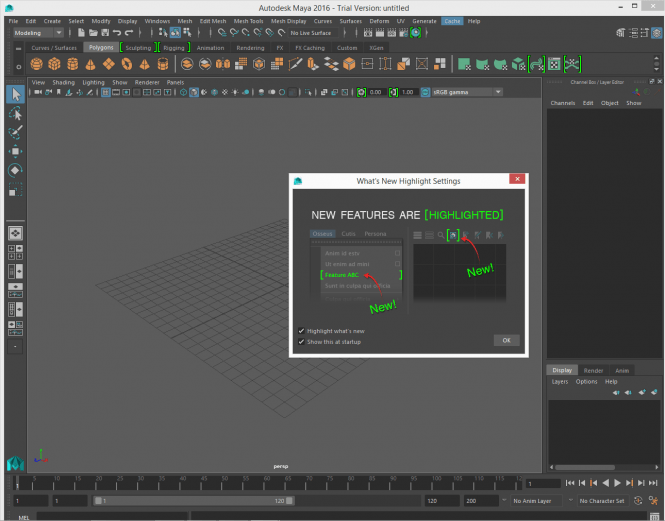
Task: Click the current frame input field
Action: pos(543,483)
